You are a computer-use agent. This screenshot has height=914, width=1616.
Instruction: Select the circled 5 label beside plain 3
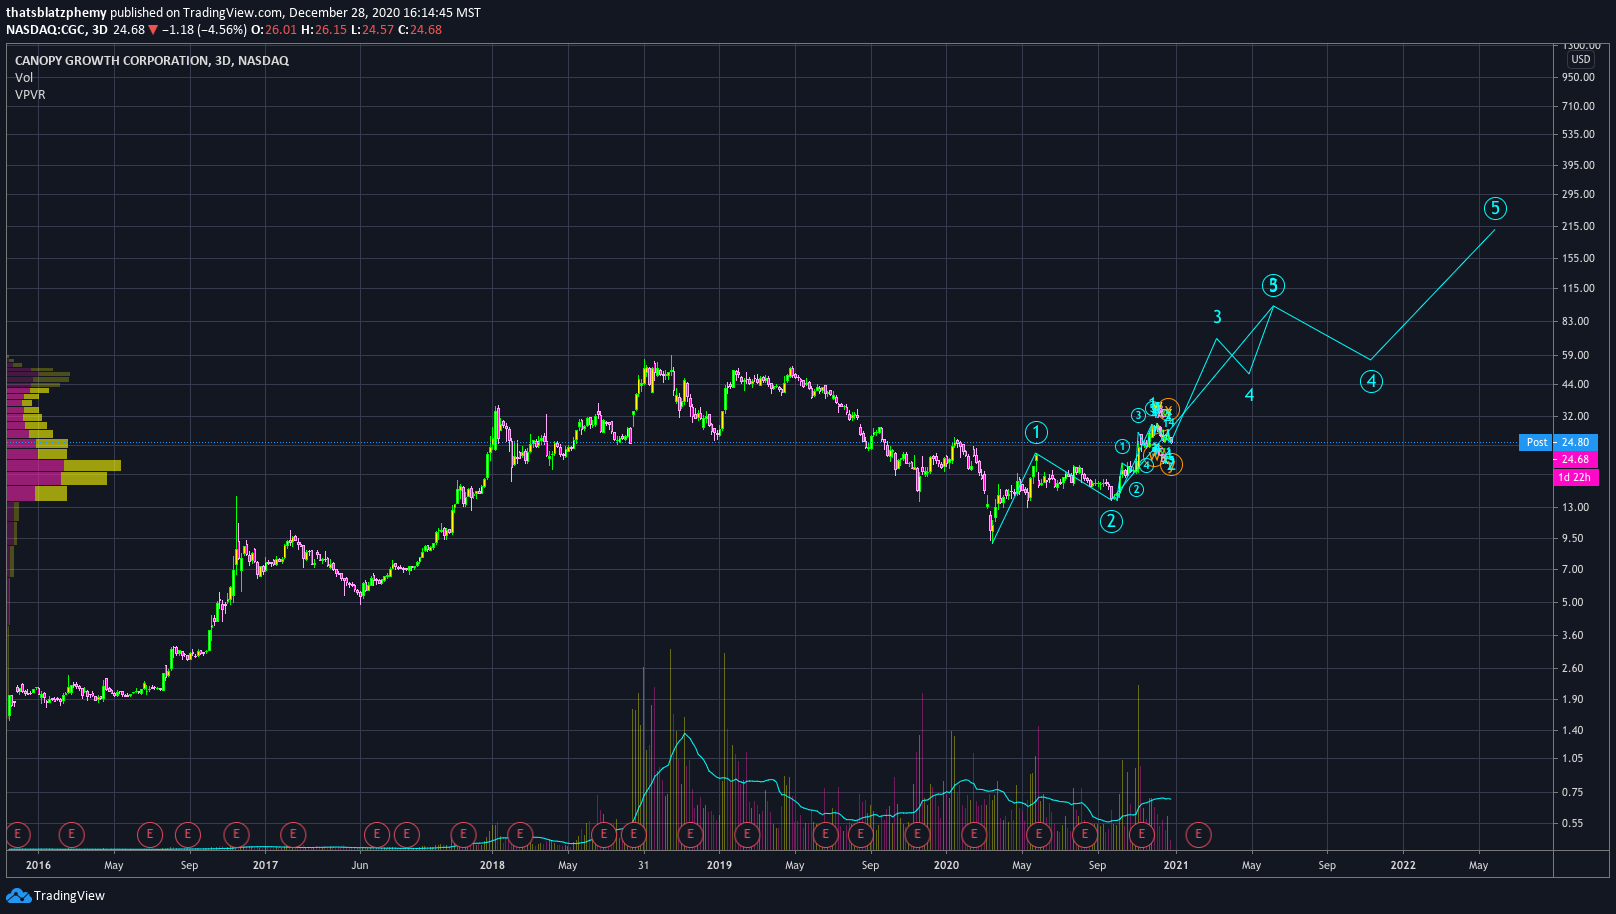[1273, 285]
